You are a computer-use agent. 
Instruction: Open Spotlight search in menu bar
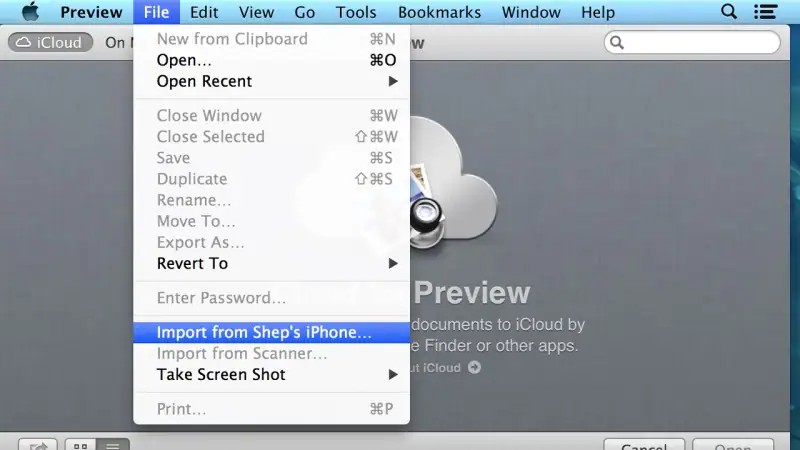[729, 11]
